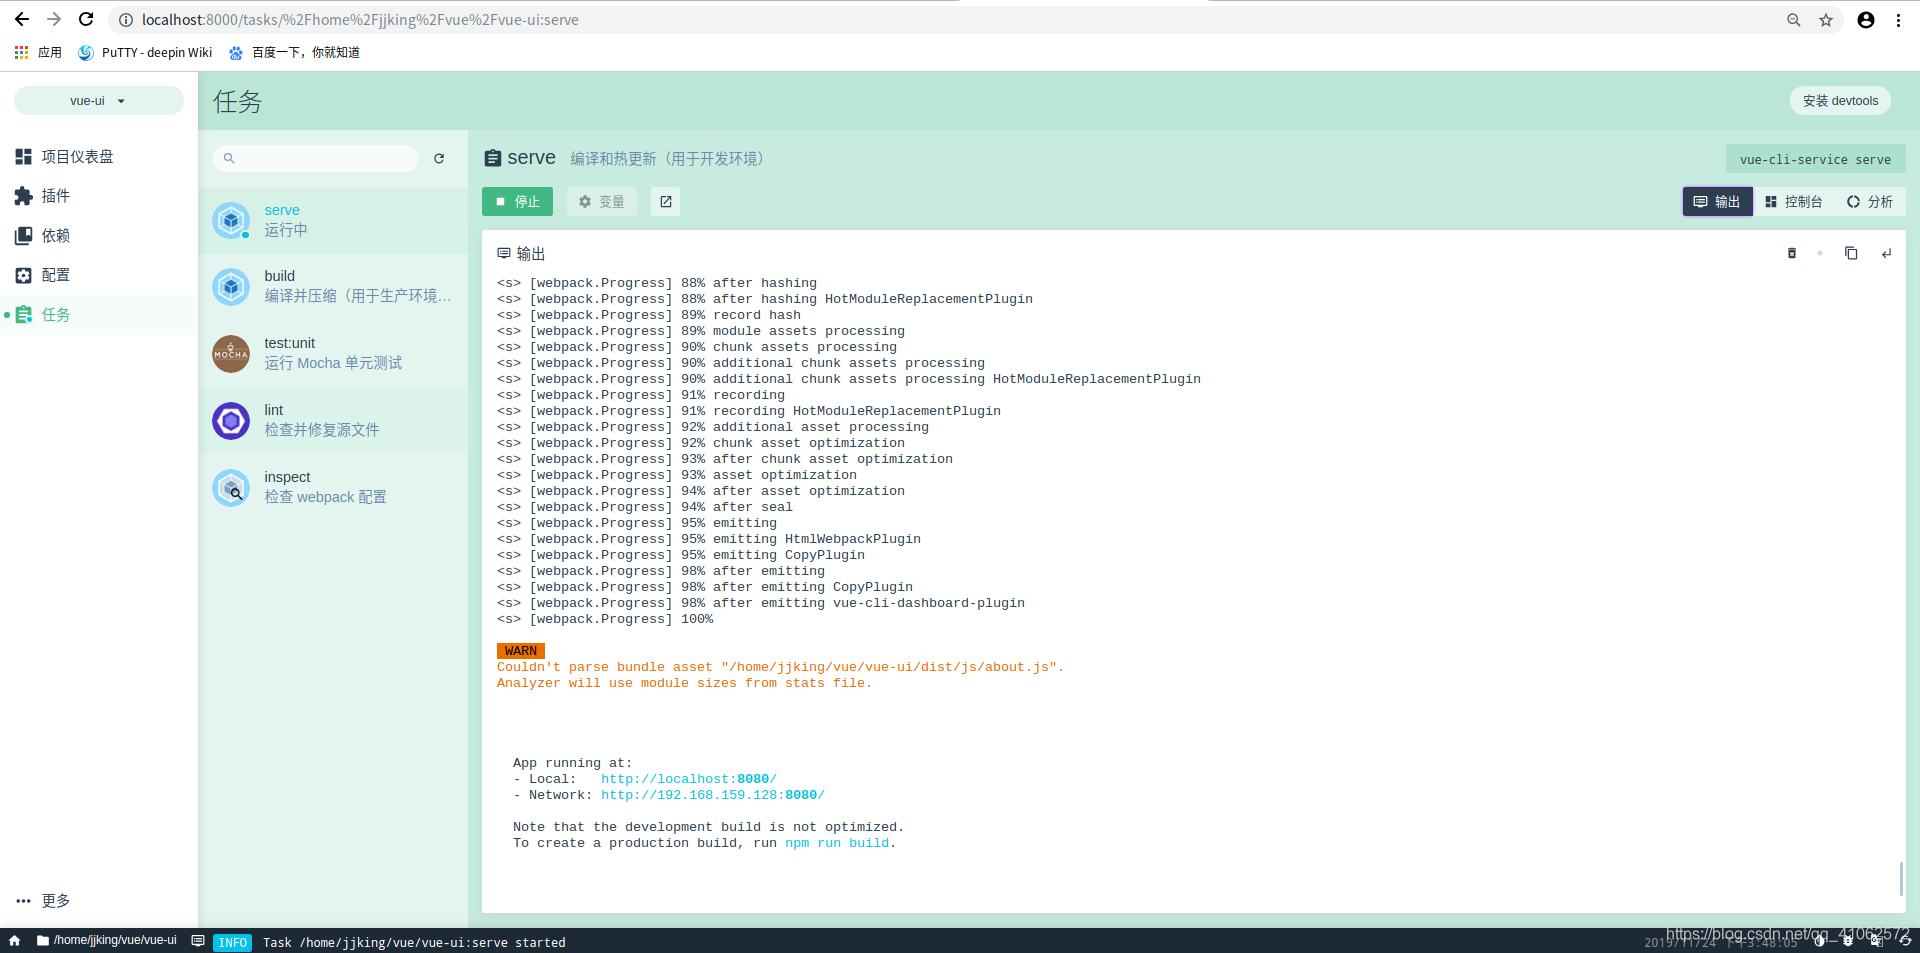Select the 任务 tasks menu item
The width and height of the screenshot is (1920, 953).
click(98, 315)
